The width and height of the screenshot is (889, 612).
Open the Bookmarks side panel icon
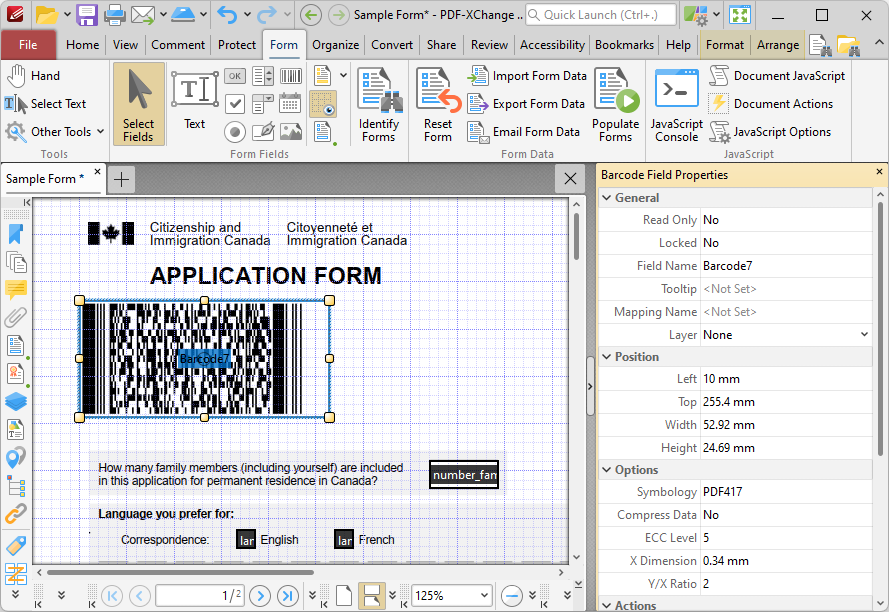click(16, 234)
